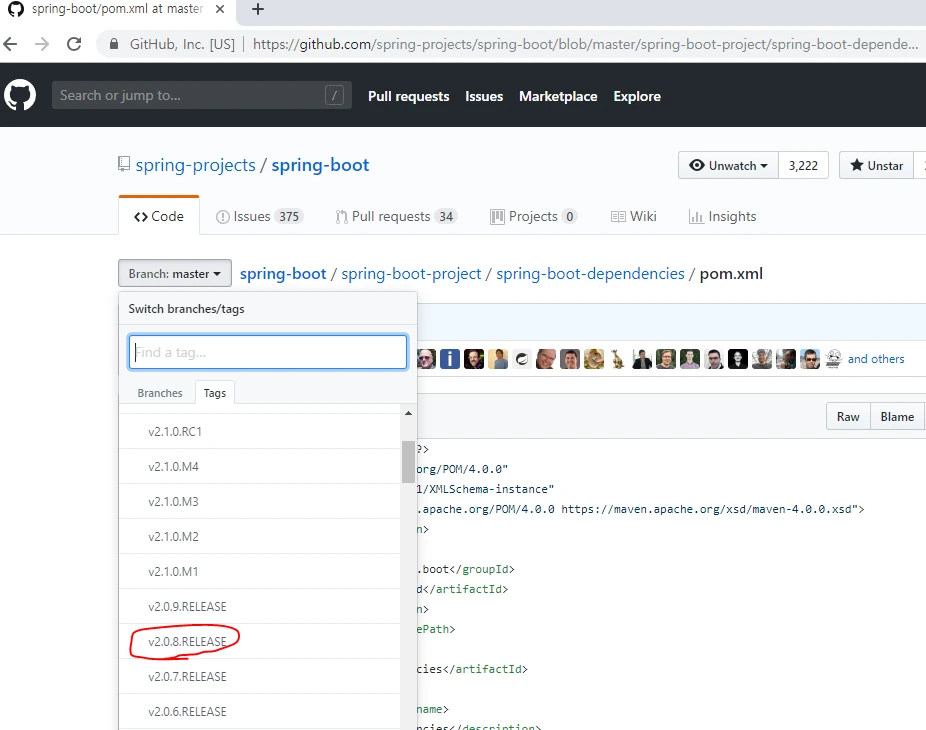Viewport: 926px width, 730px height.
Task: Click the GitHub Octocat logo in header
Action: pos(20,95)
